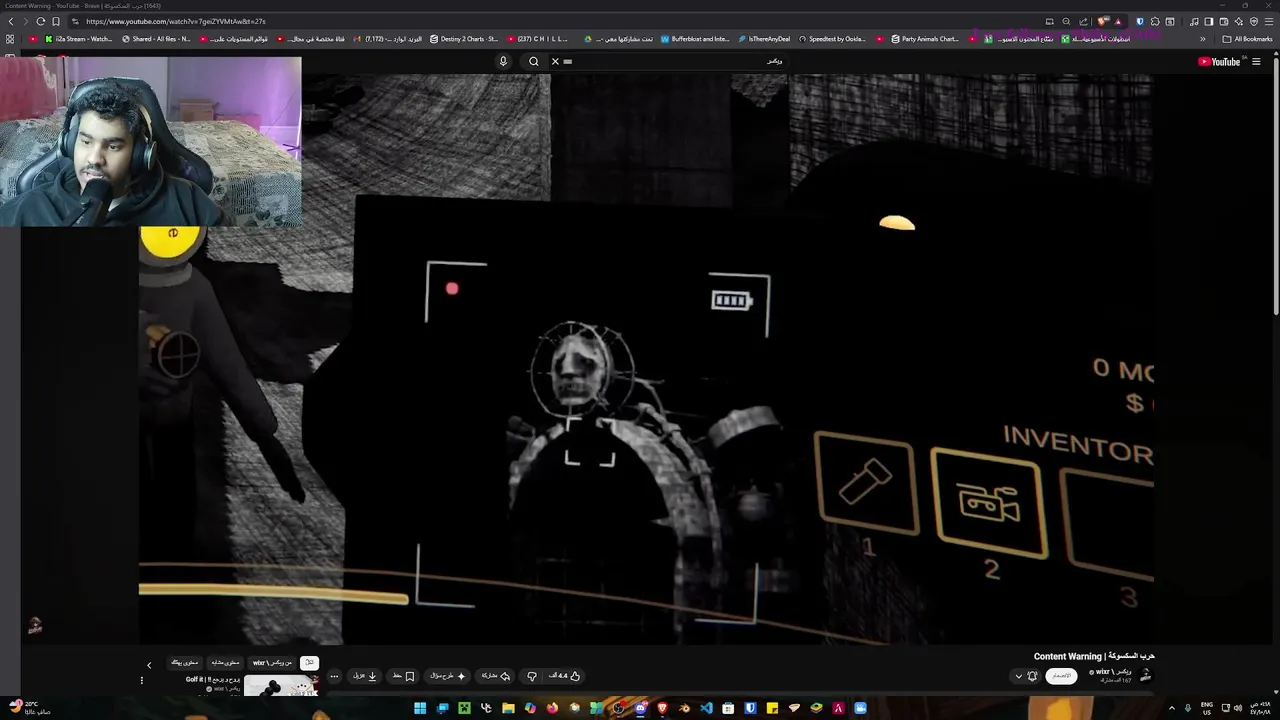Open the Brave Shields lion icon
1280x720 pixels.
click(x=1103, y=21)
